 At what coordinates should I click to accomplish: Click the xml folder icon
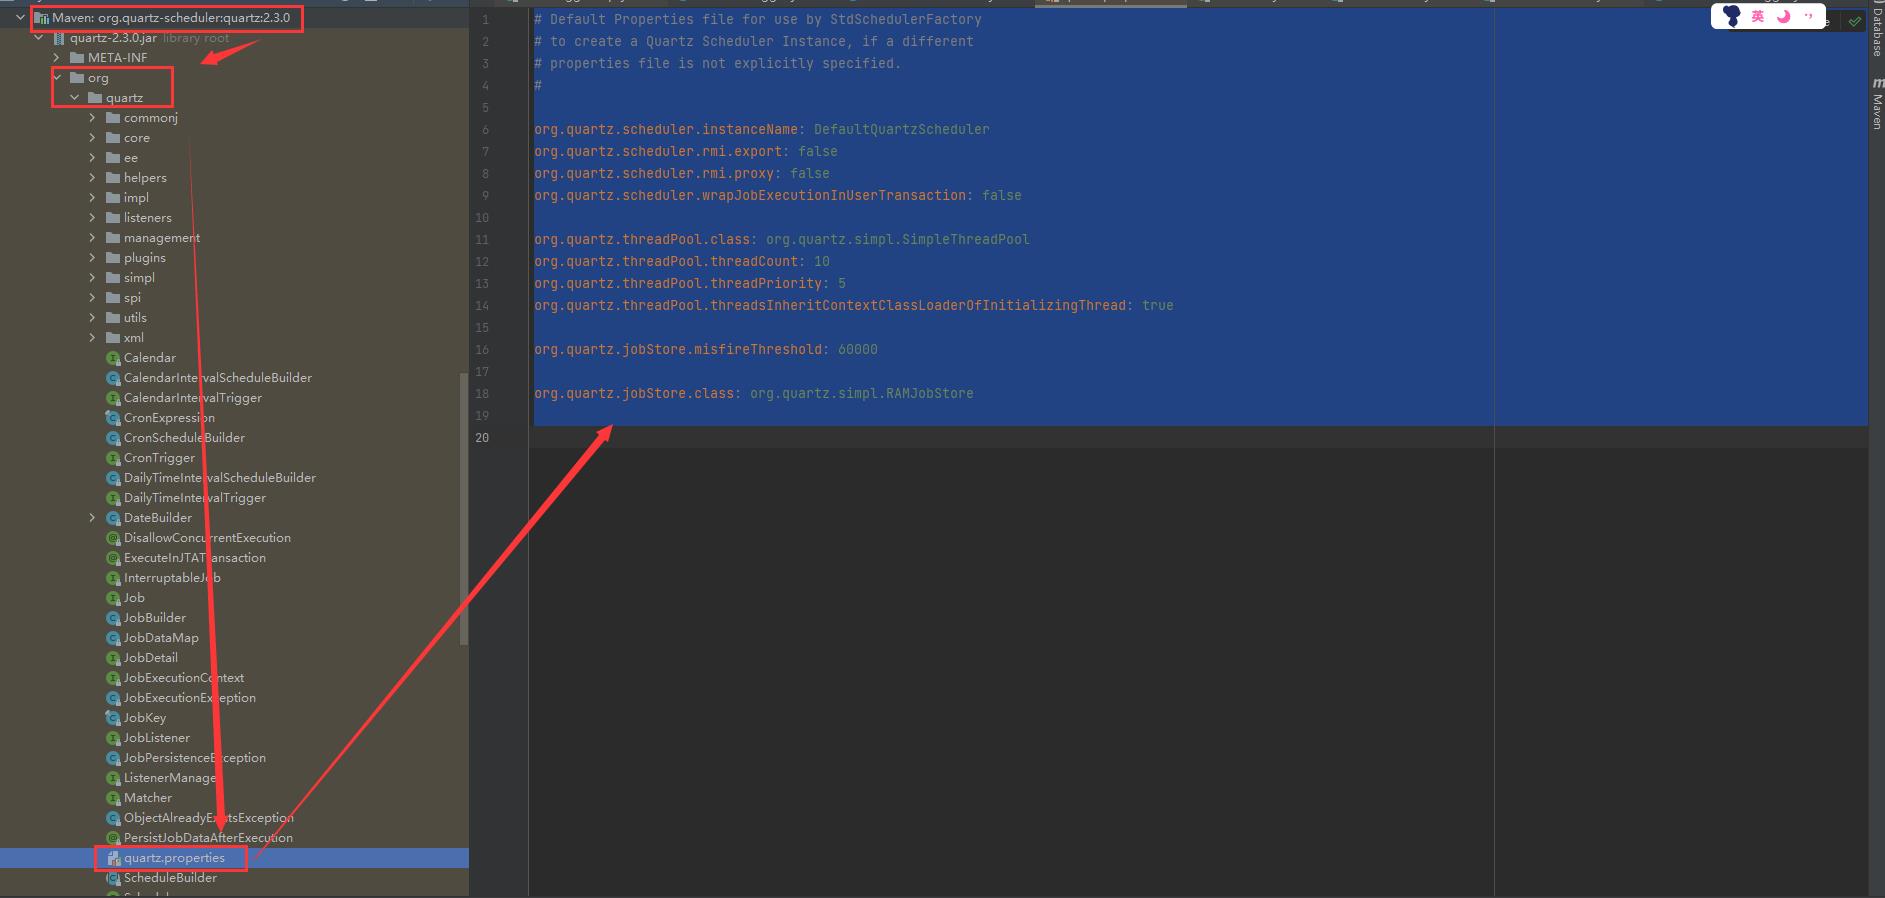point(113,337)
